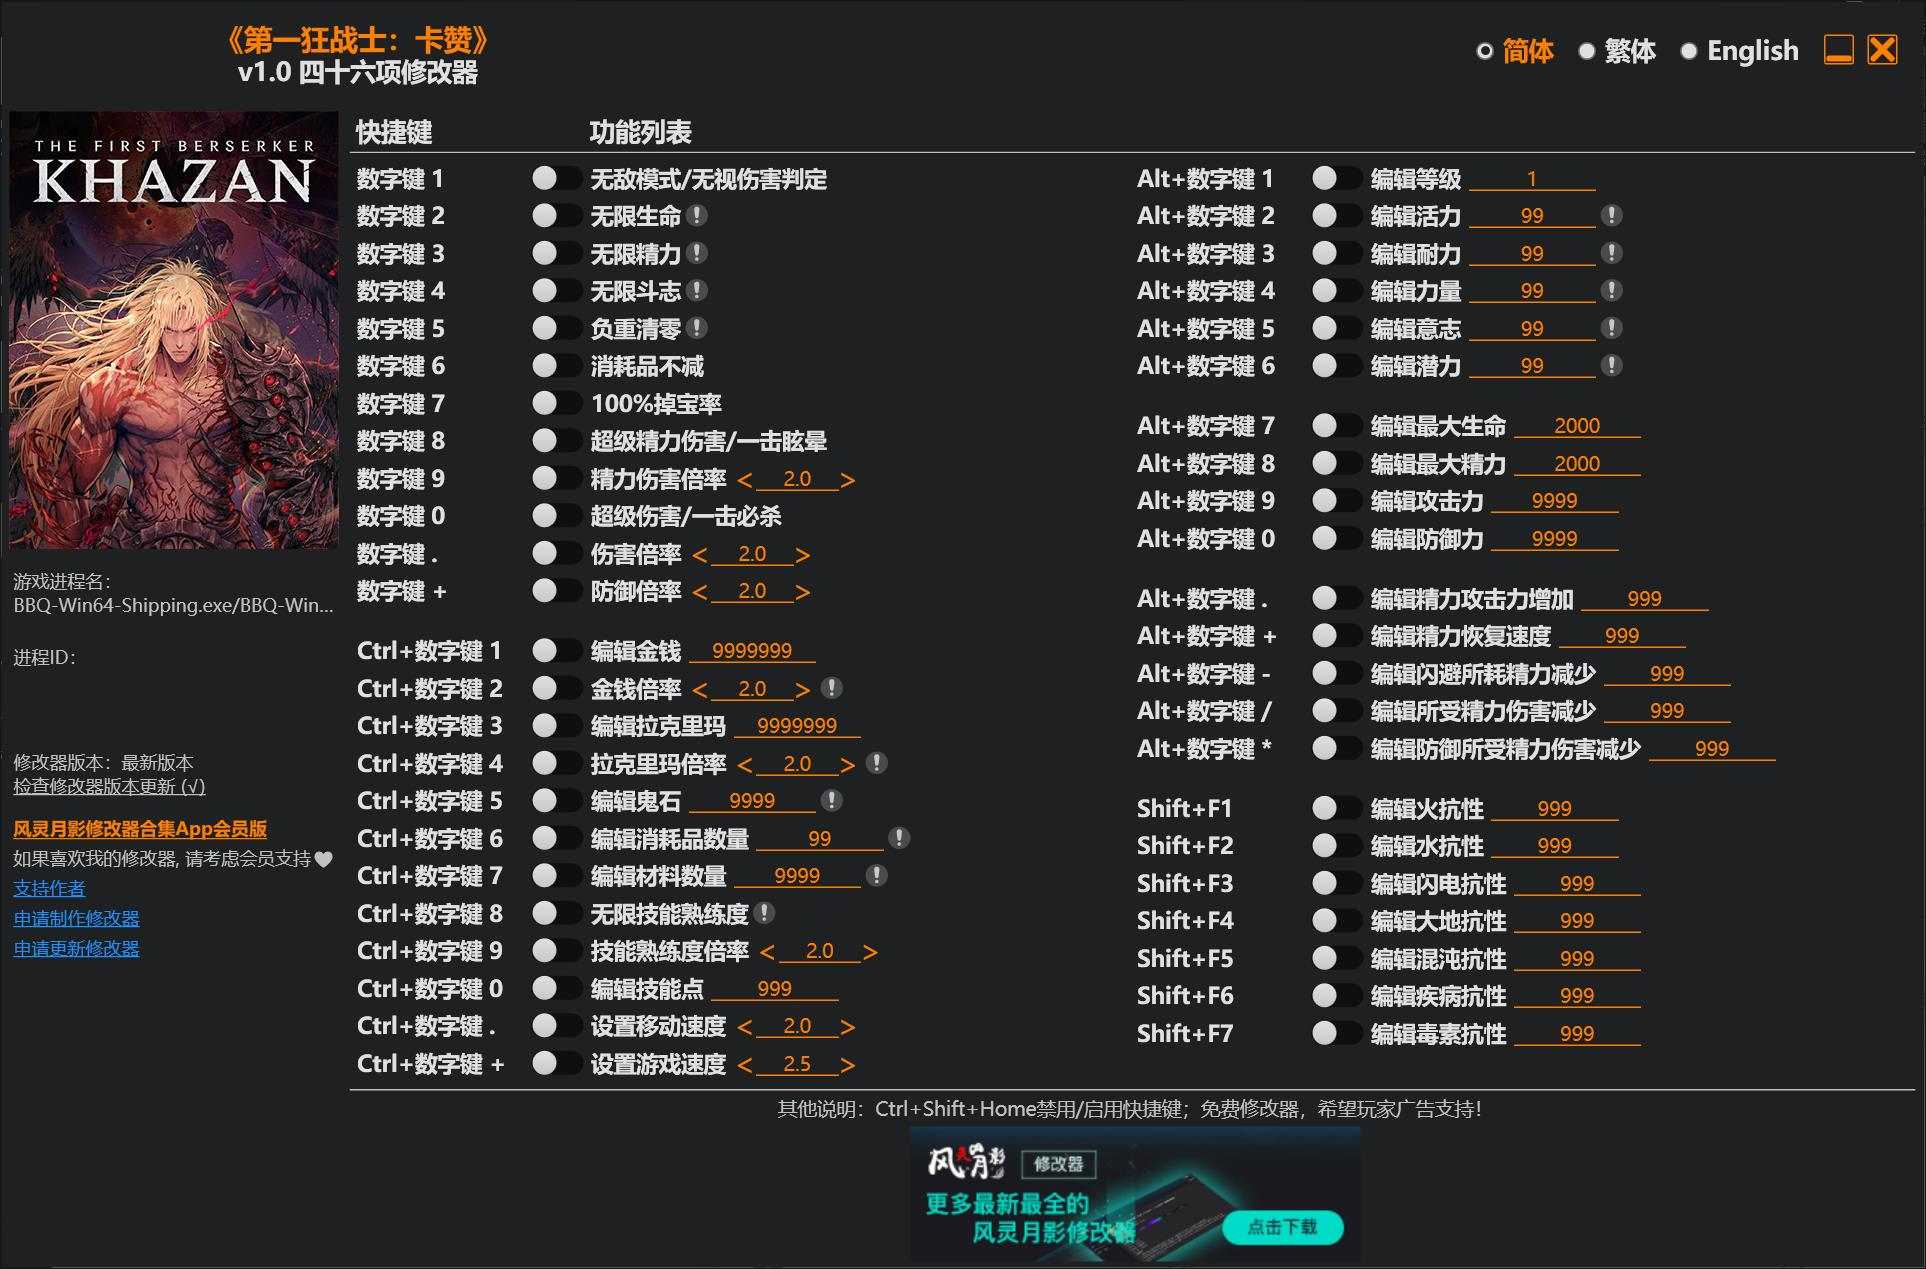Turn on 消耗品不减 toggle

click(x=556, y=366)
